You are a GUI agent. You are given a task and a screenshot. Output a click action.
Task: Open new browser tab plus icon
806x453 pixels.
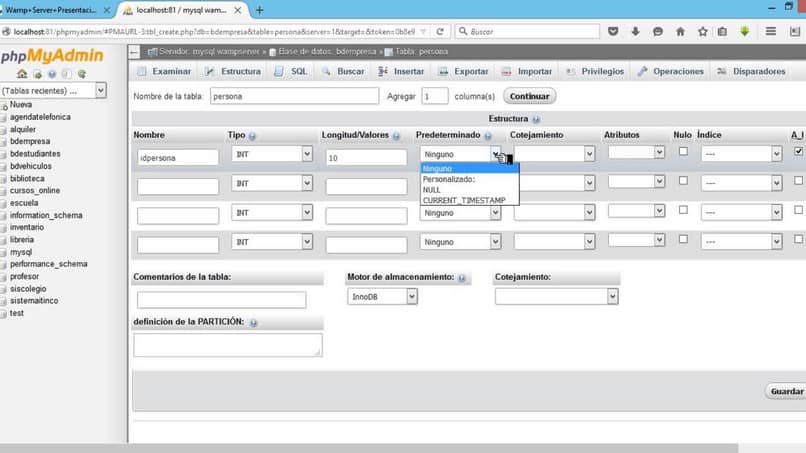pos(260,10)
